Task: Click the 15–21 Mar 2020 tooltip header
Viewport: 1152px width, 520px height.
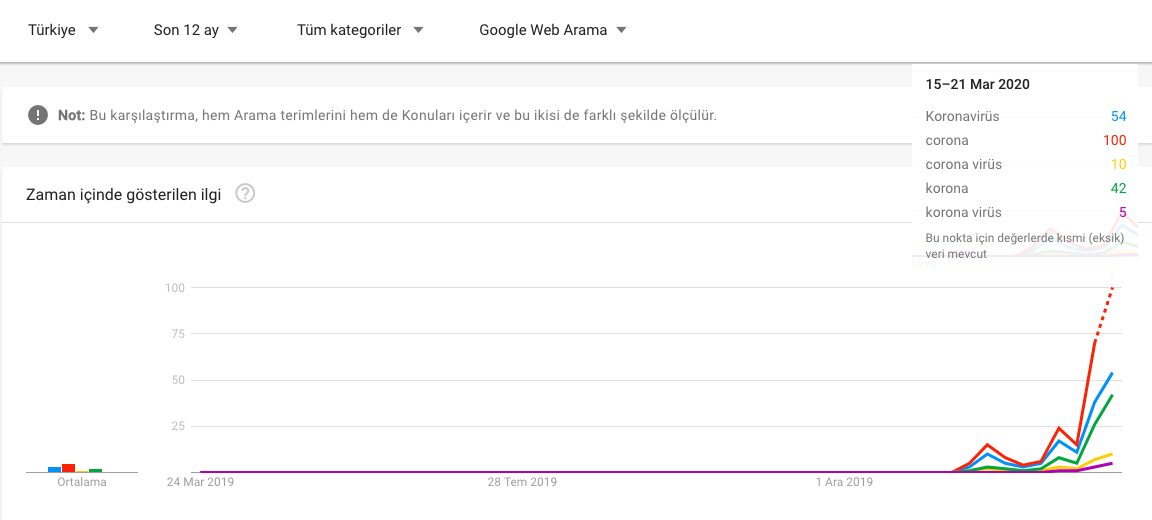Action: click(977, 84)
